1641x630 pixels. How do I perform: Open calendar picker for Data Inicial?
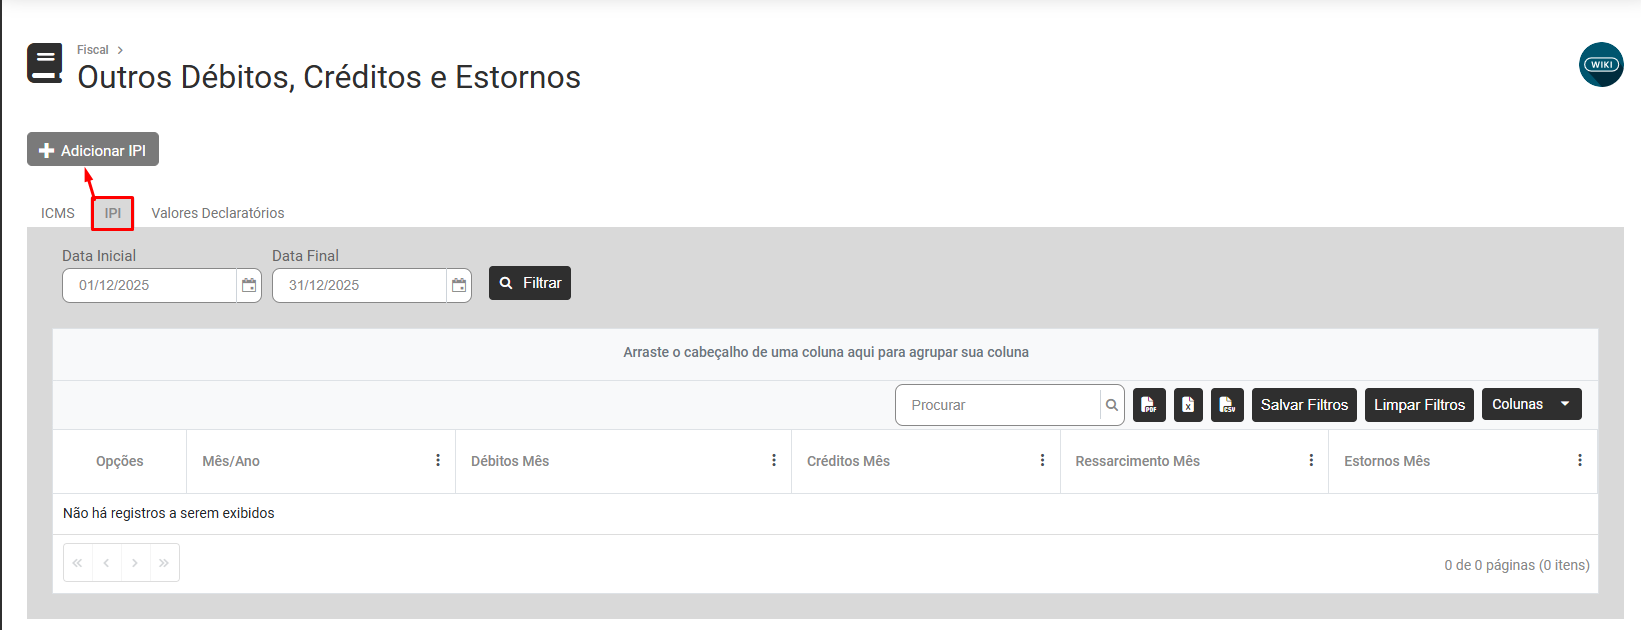[249, 285]
